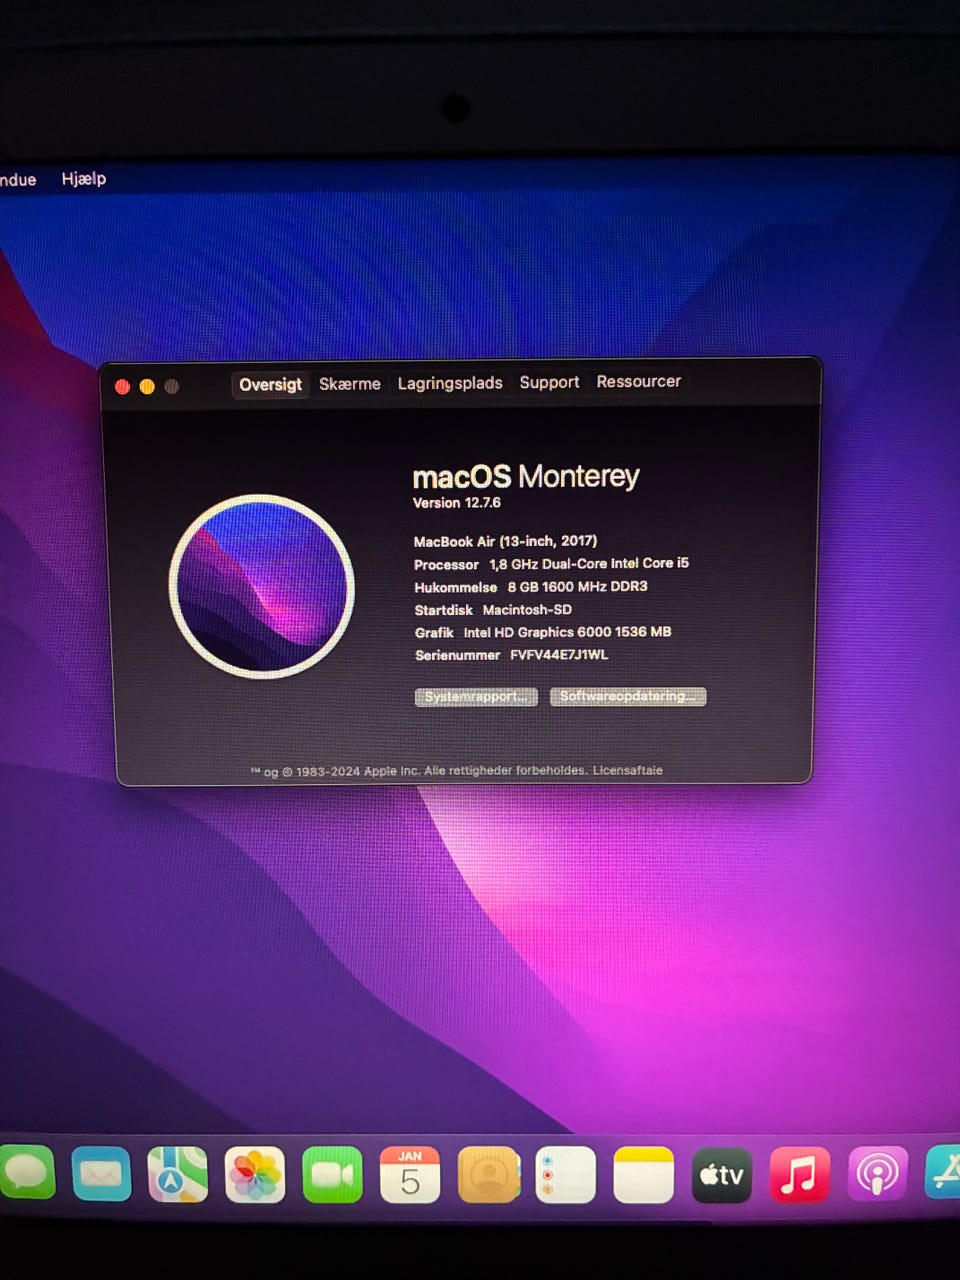The image size is (960, 1280).
Task: Show the Ressourcer tab
Action: tap(638, 381)
